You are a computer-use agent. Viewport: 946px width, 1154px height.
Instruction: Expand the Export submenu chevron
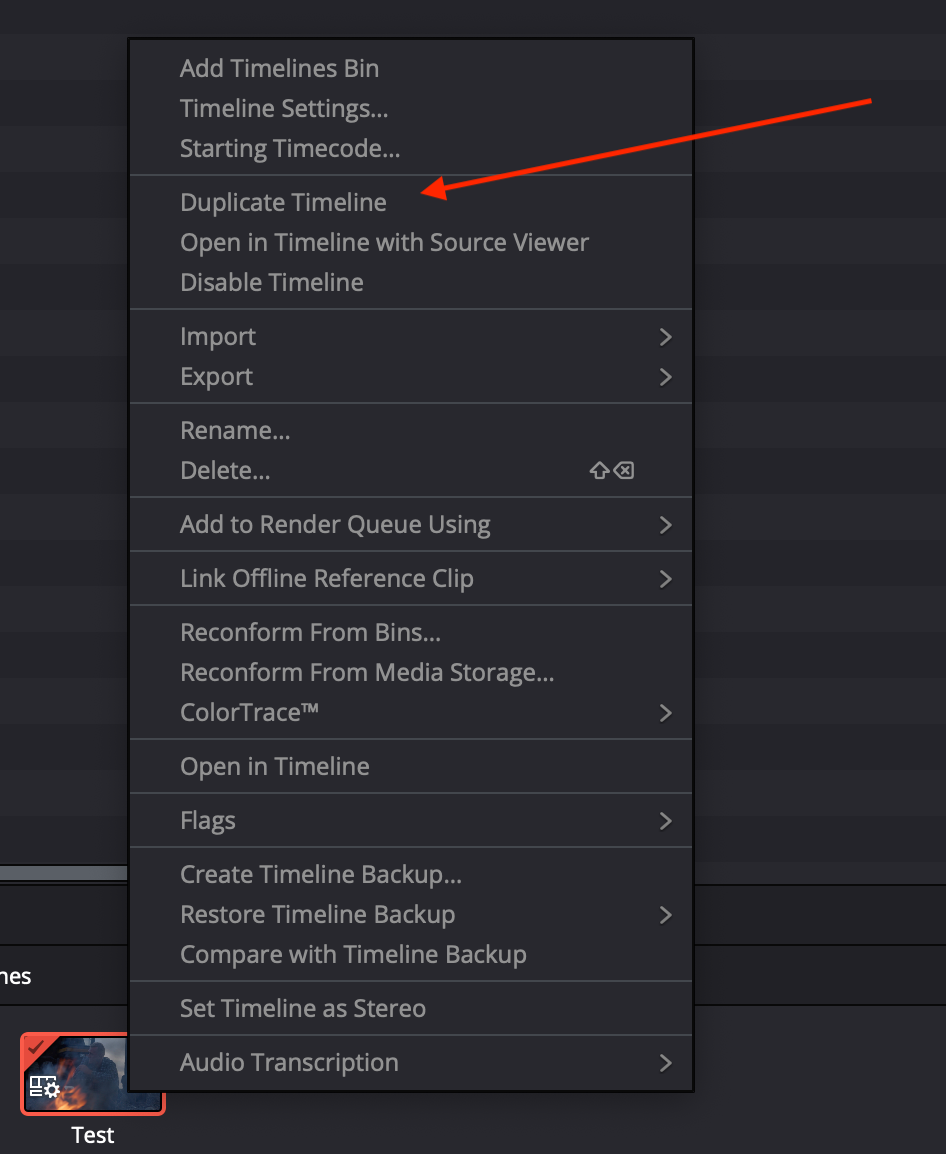coord(666,377)
